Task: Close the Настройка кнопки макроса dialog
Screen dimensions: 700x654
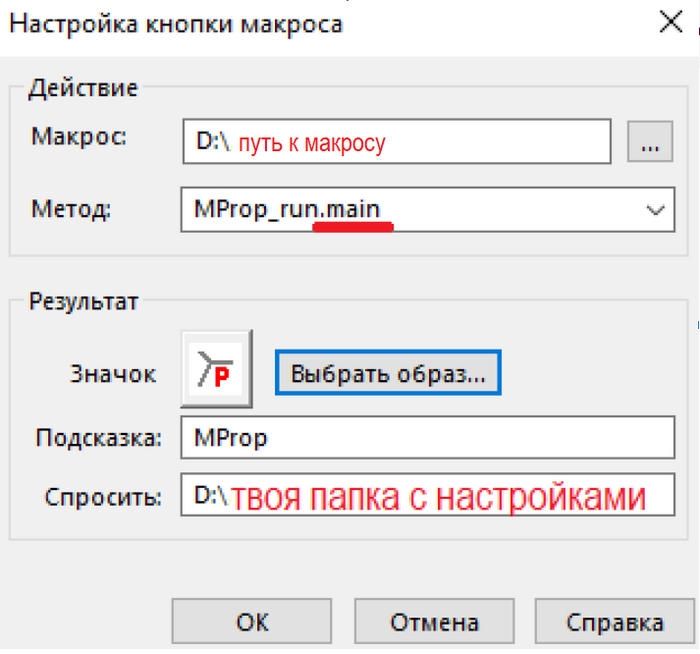Action: [x=666, y=22]
